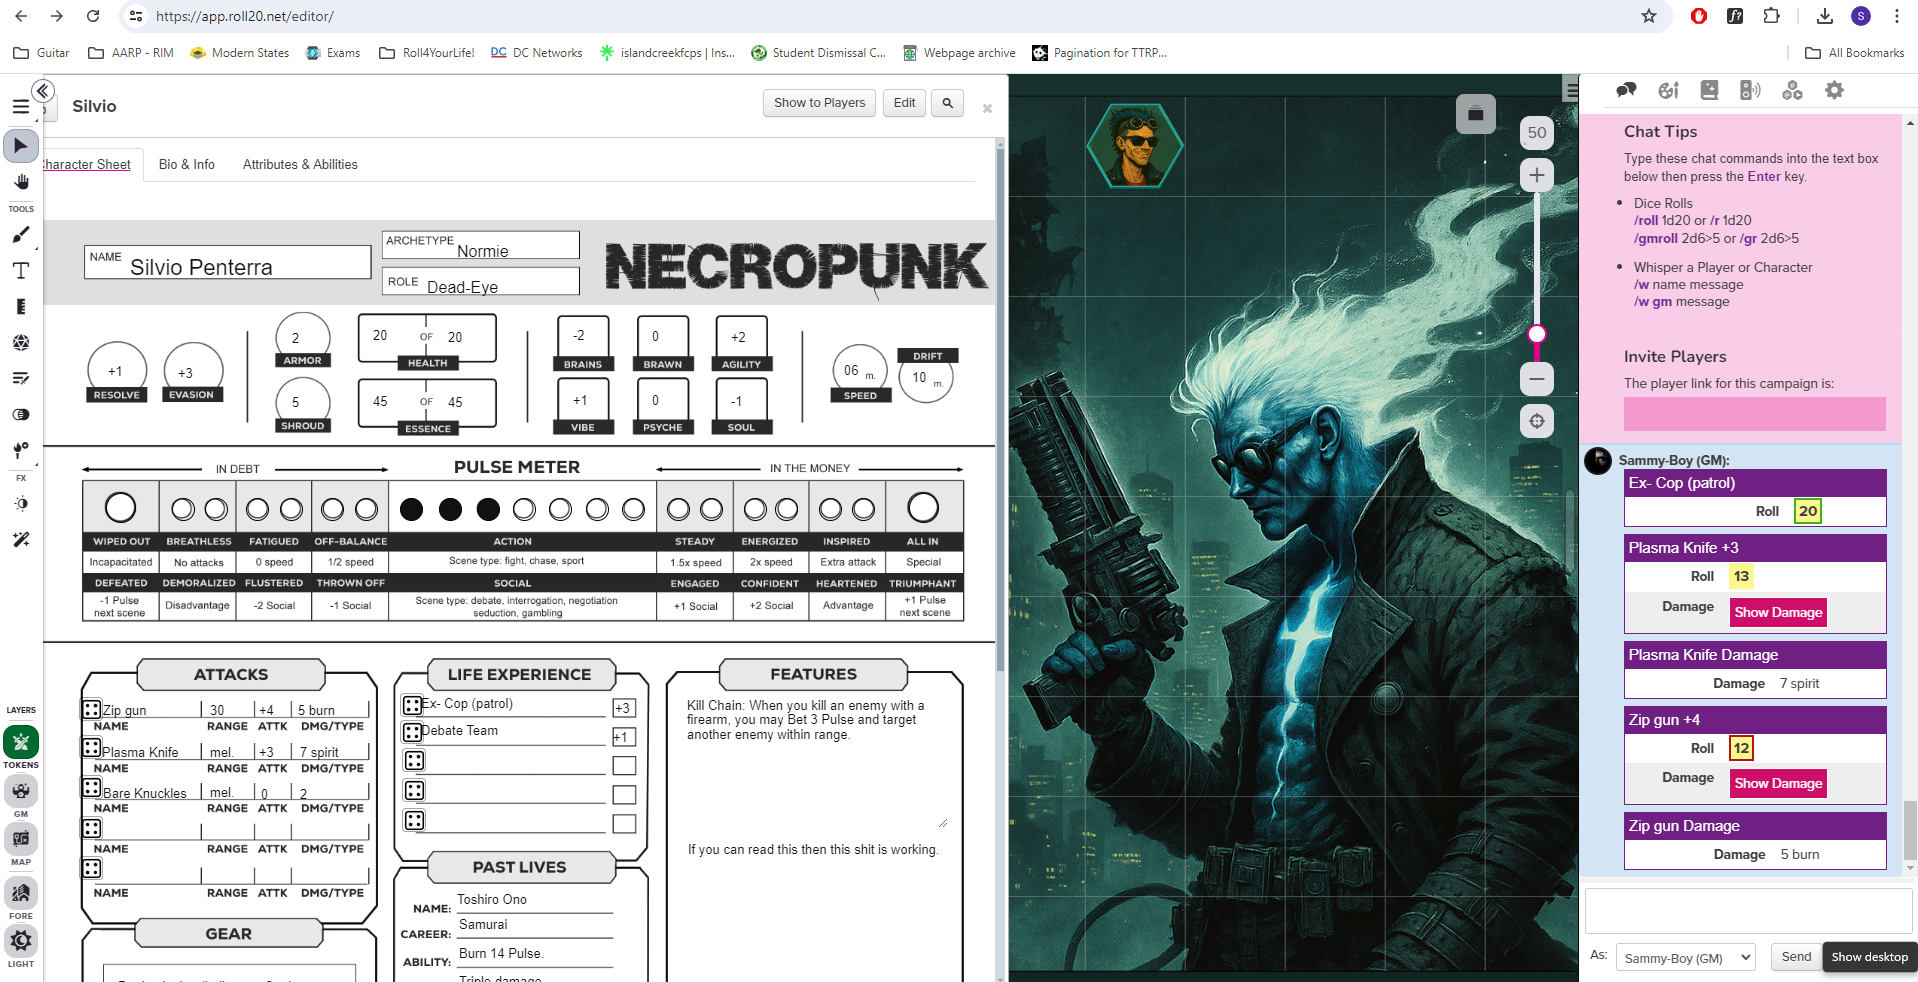Click the chat message text box
The image size is (1918, 982).
(x=1748, y=911)
